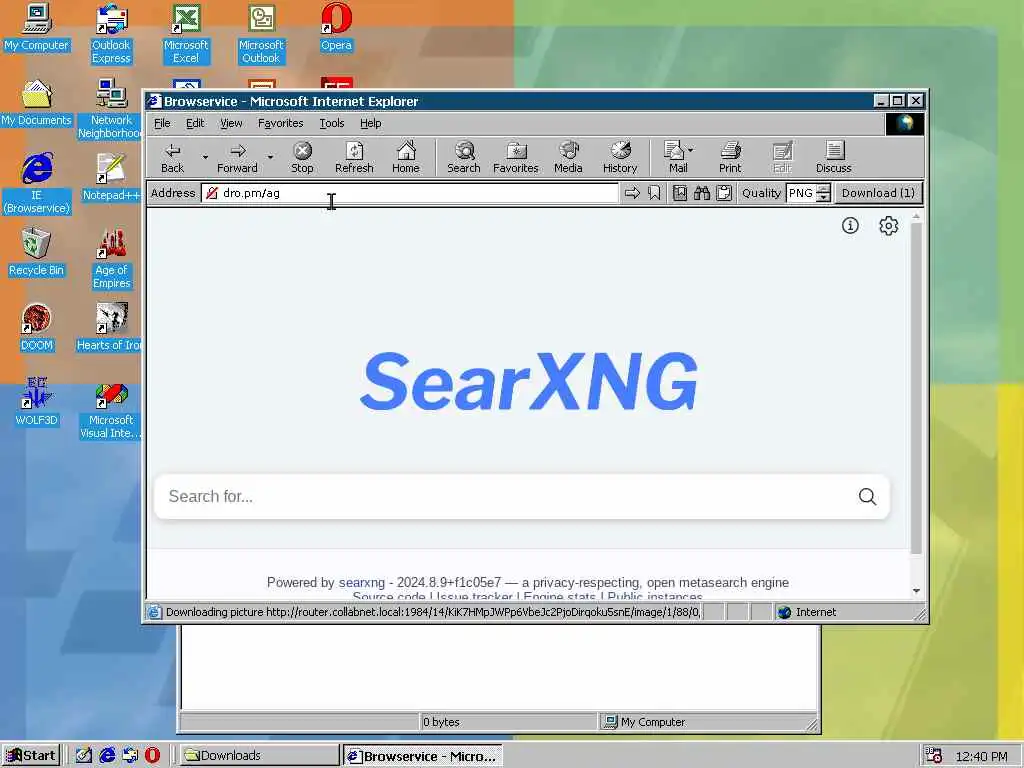Image resolution: width=1024 pixels, height=768 pixels.
Task: Select the Age of Empires desktop shortcut
Action: 111,259
